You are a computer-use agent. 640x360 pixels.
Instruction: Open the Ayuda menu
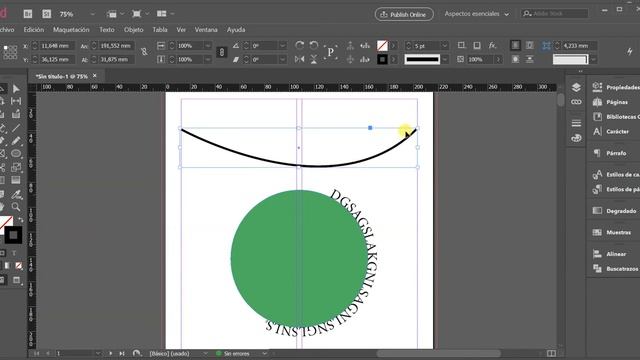click(236, 29)
